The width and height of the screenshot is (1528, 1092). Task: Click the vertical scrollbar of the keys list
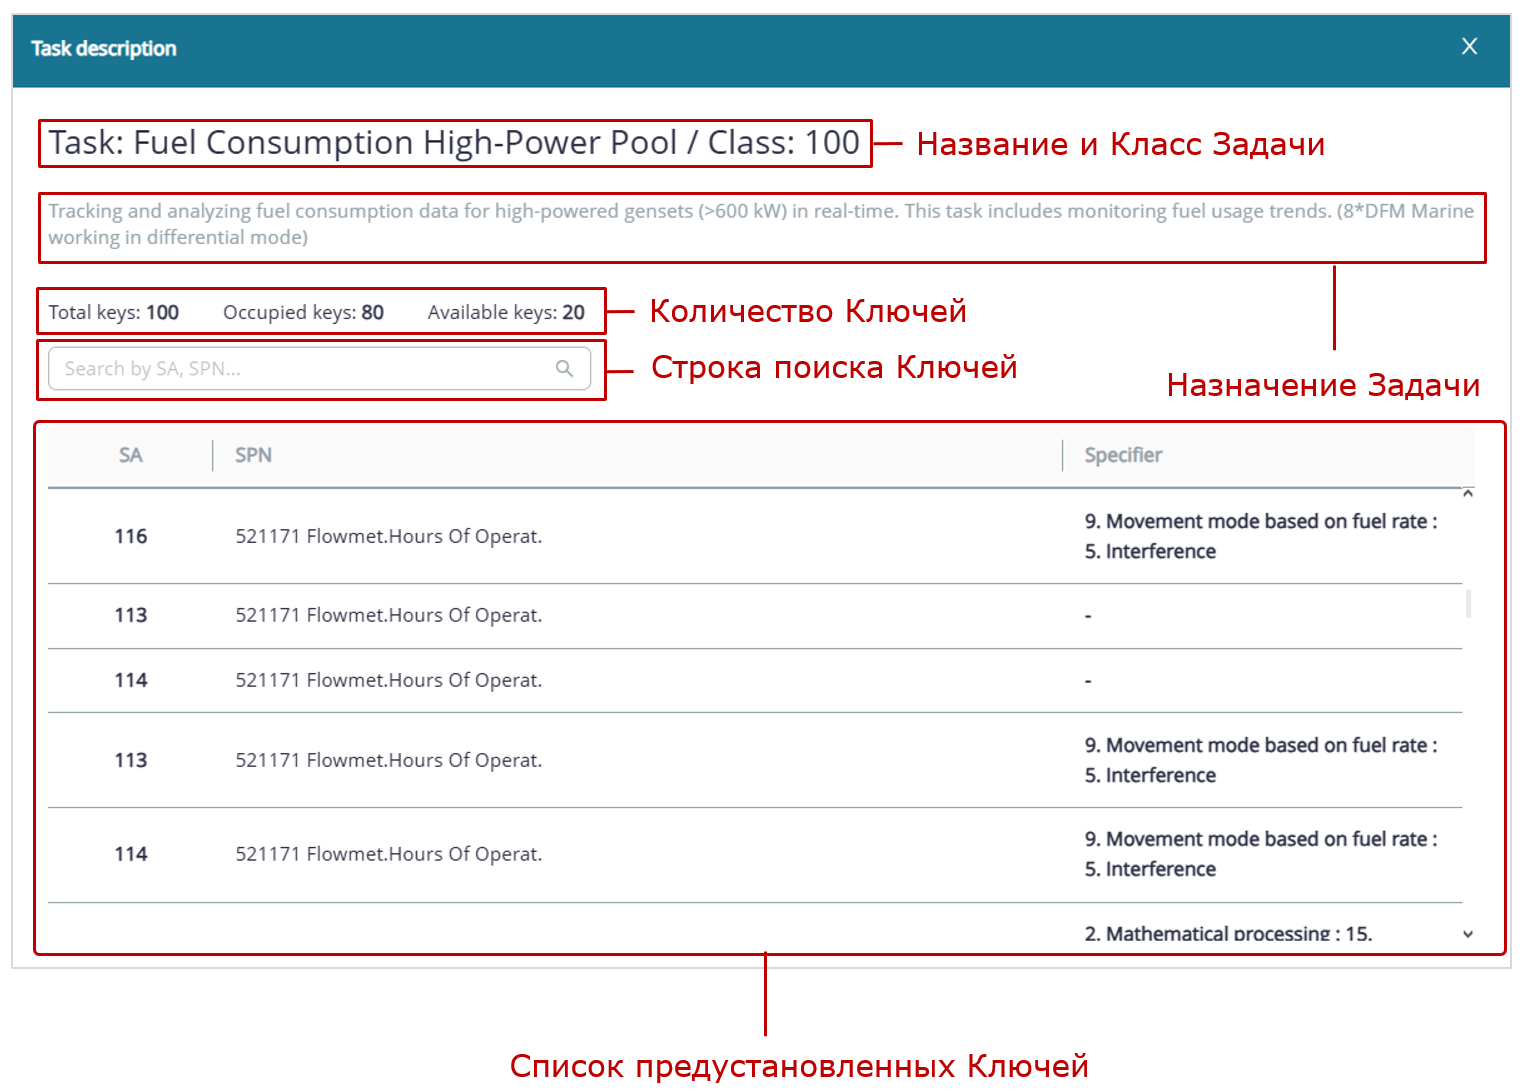coord(1468,605)
